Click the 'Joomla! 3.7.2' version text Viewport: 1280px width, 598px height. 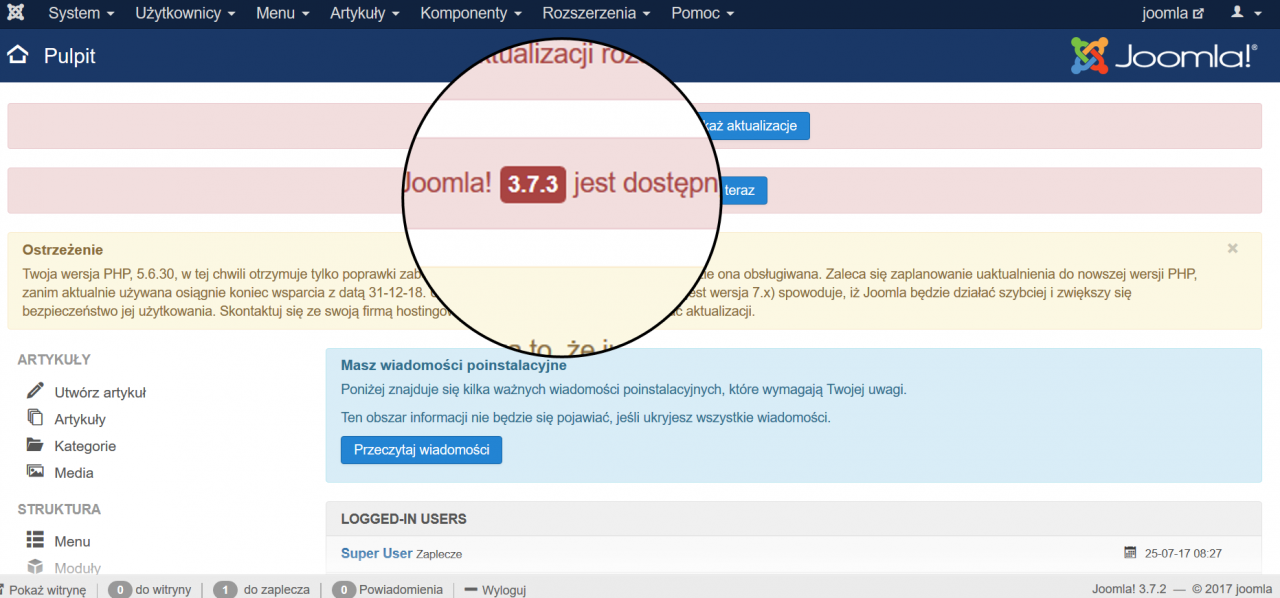click(1131, 590)
